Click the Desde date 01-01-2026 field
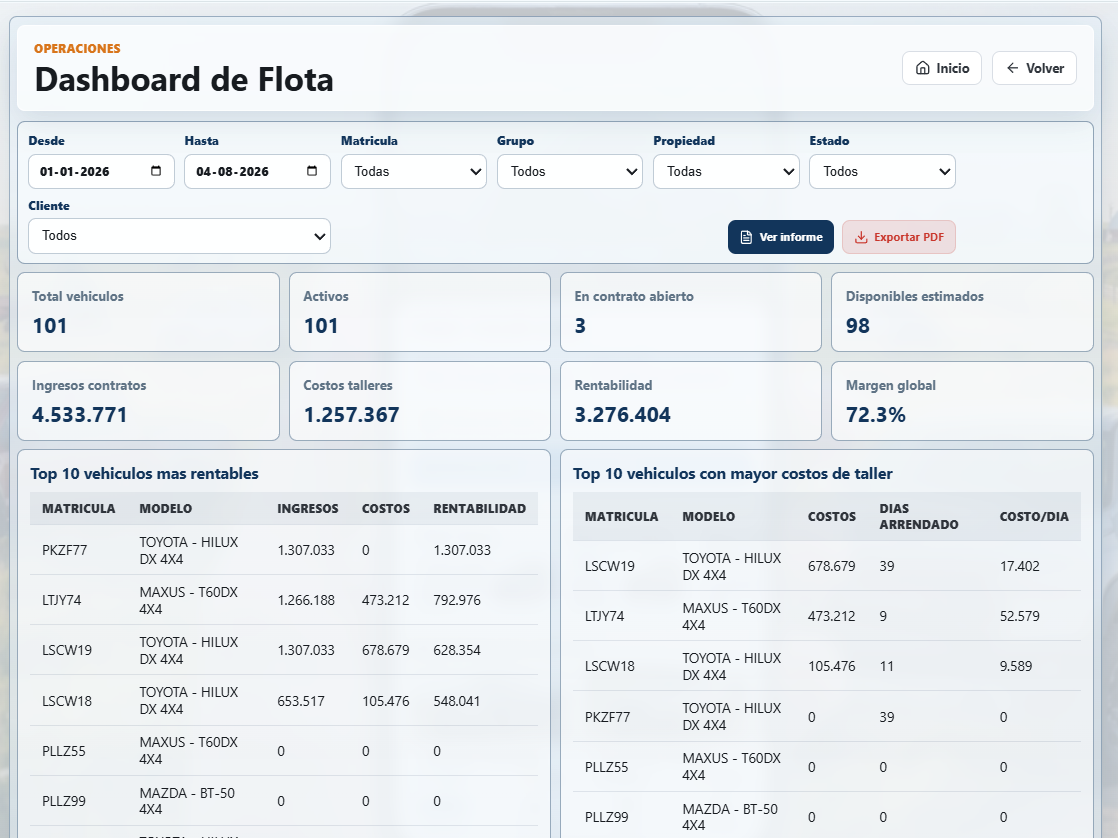The width and height of the screenshot is (1118, 838). click(101, 172)
